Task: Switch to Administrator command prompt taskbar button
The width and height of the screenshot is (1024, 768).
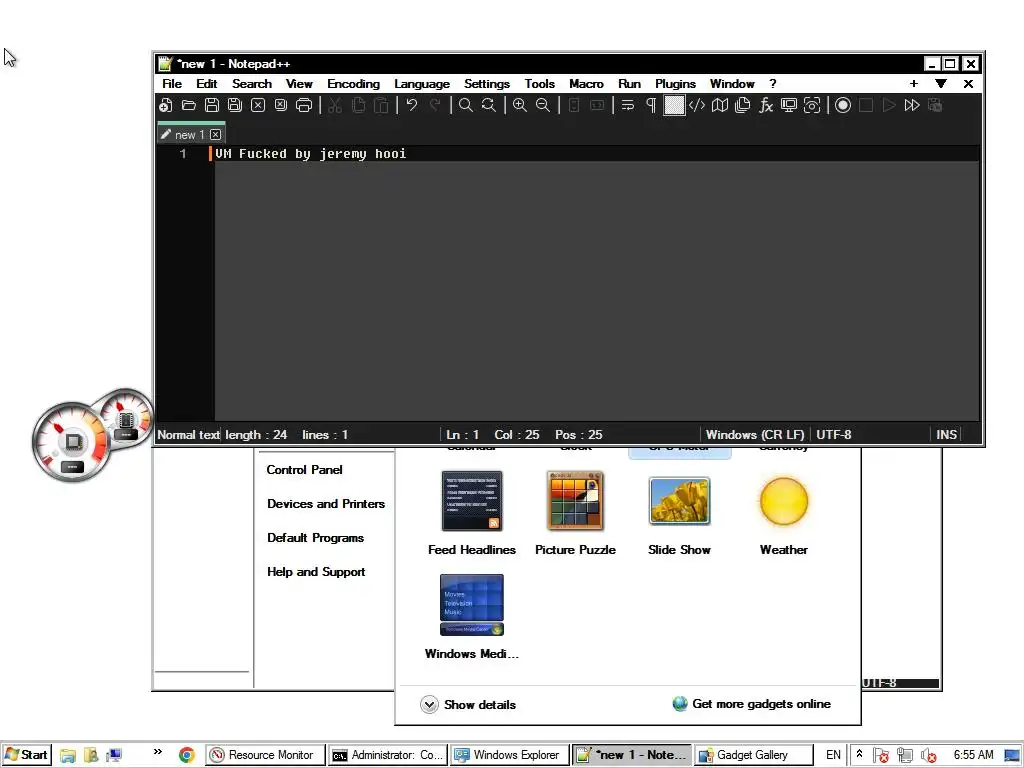Action: pyautogui.click(x=388, y=755)
